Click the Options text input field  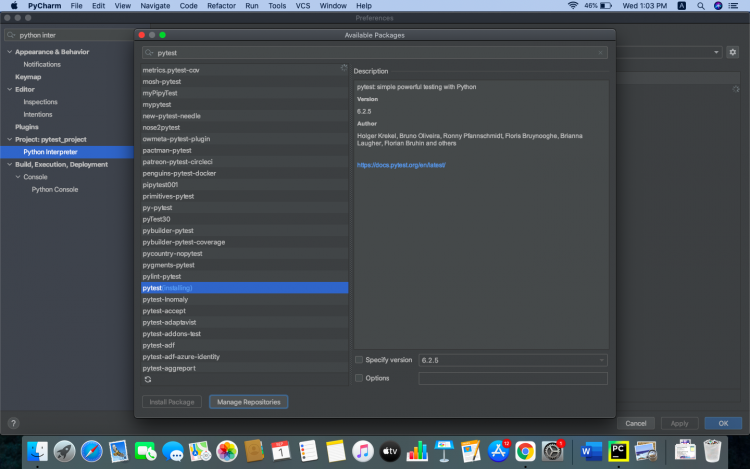click(x=513, y=378)
